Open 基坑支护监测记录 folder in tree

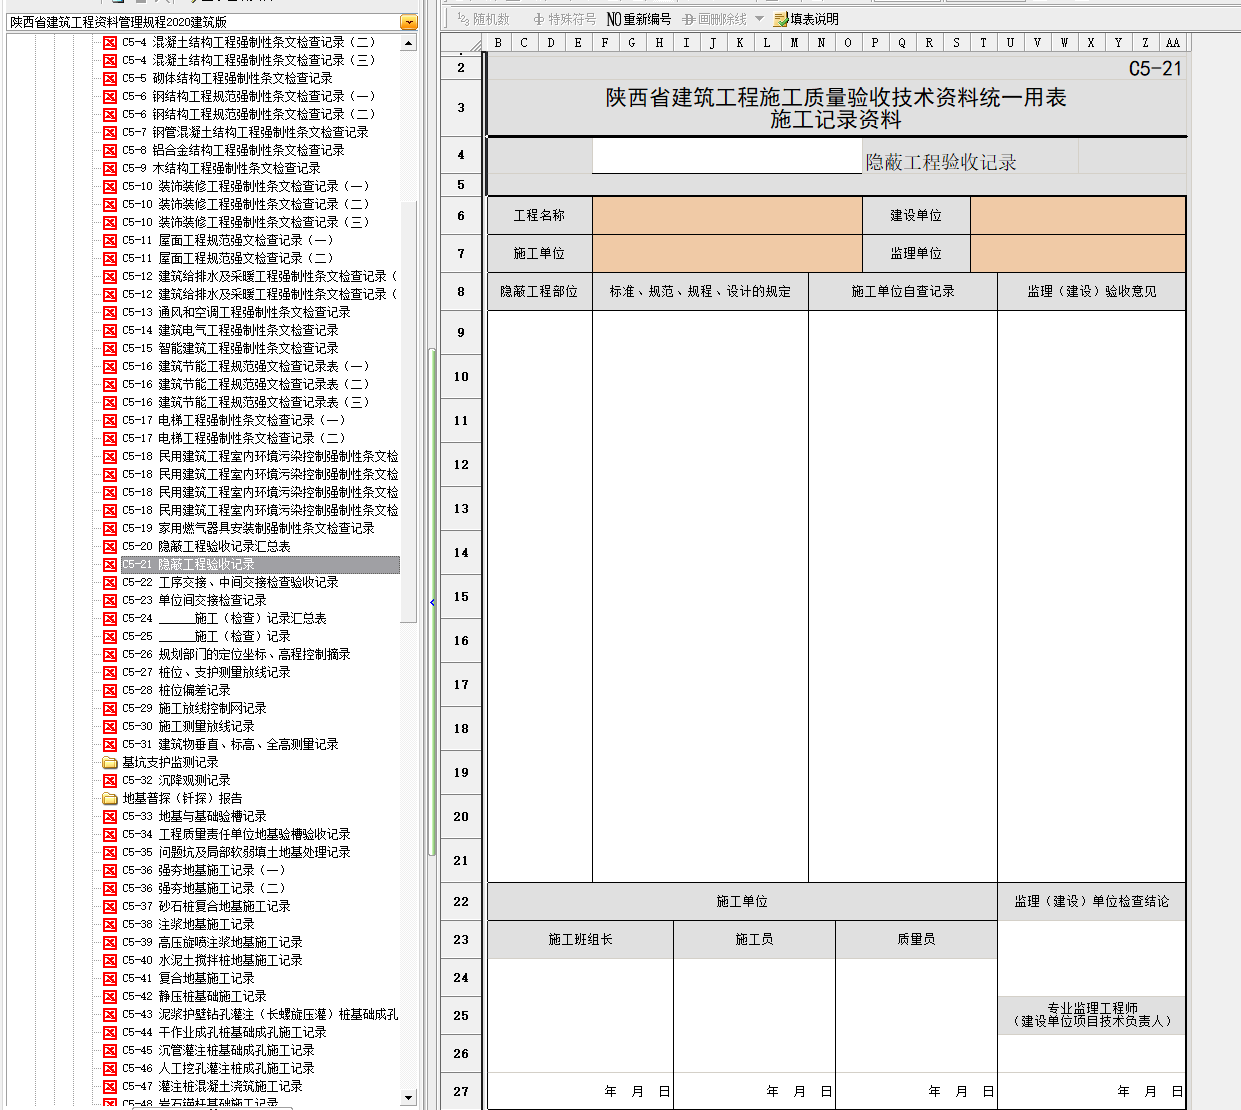[x=161, y=762]
